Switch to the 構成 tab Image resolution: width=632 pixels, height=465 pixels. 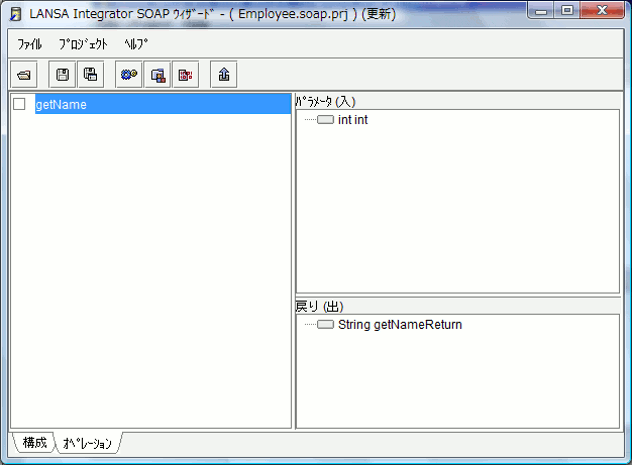coord(35,442)
